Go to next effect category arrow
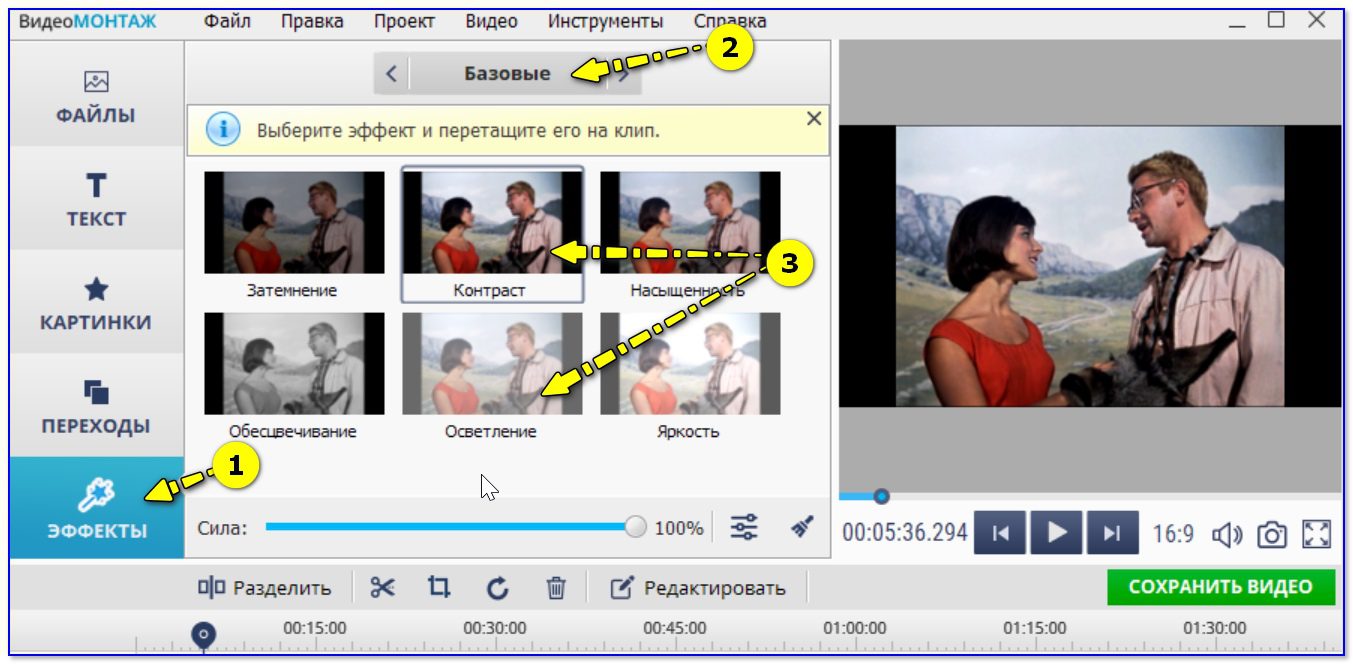Image resolution: width=1353 pixels, height=664 pixels. point(624,73)
